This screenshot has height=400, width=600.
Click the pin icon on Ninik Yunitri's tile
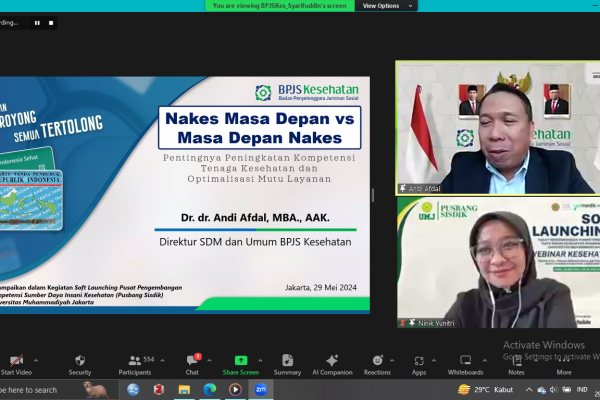[412, 323]
